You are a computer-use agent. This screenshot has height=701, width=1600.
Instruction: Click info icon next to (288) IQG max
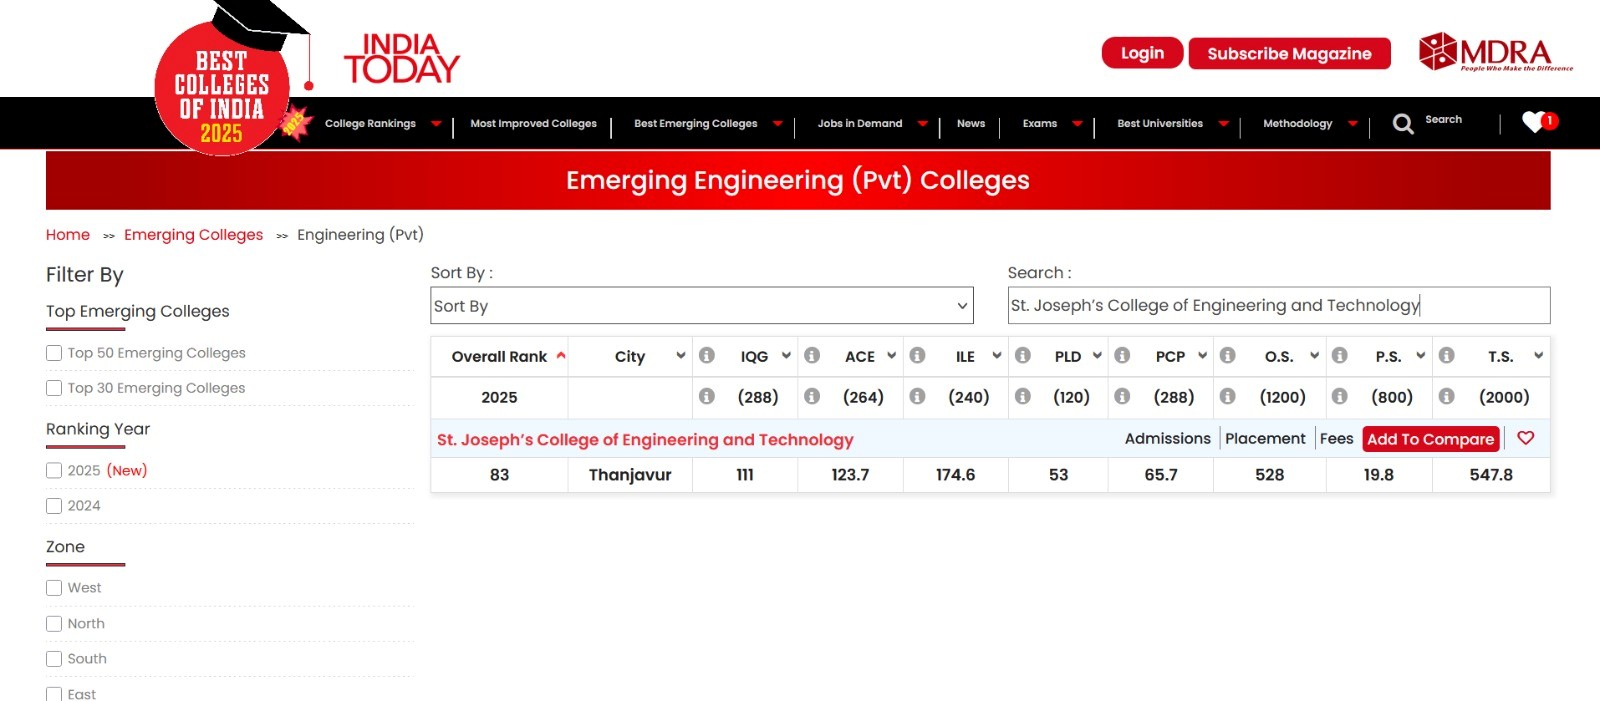coord(707,397)
